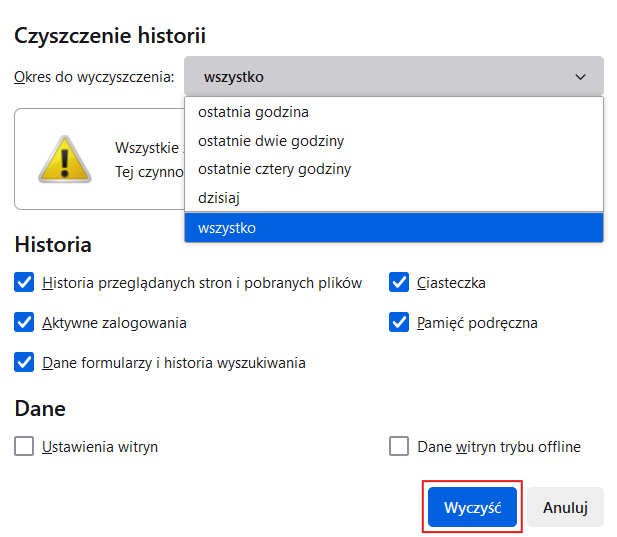Choose the highlighted wszystko option

pos(394,228)
